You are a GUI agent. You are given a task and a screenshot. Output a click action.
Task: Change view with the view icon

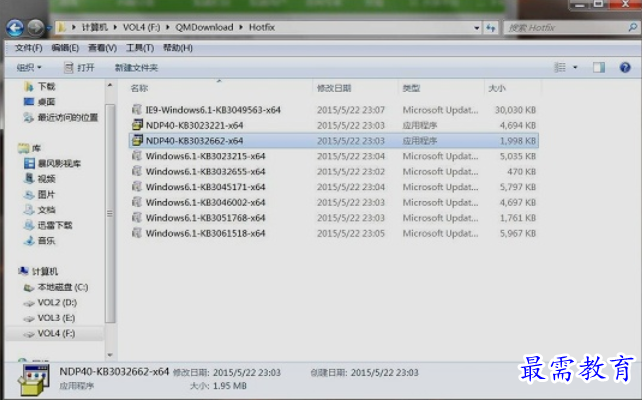click(x=560, y=67)
